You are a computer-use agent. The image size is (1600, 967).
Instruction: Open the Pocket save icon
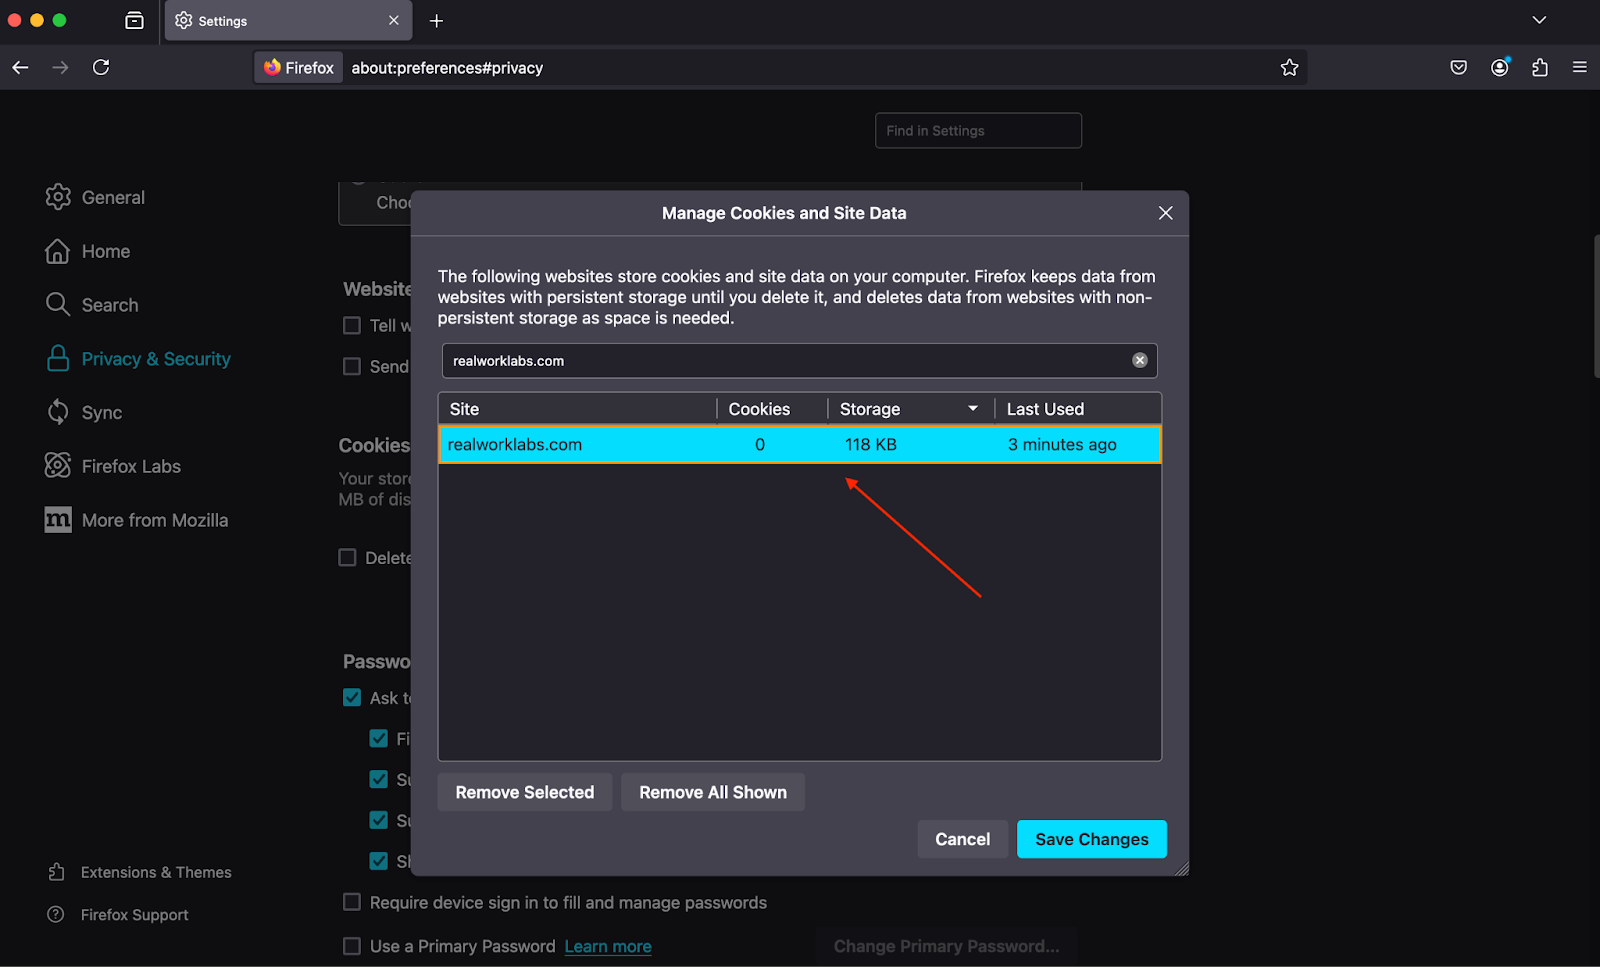click(x=1459, y=67)
